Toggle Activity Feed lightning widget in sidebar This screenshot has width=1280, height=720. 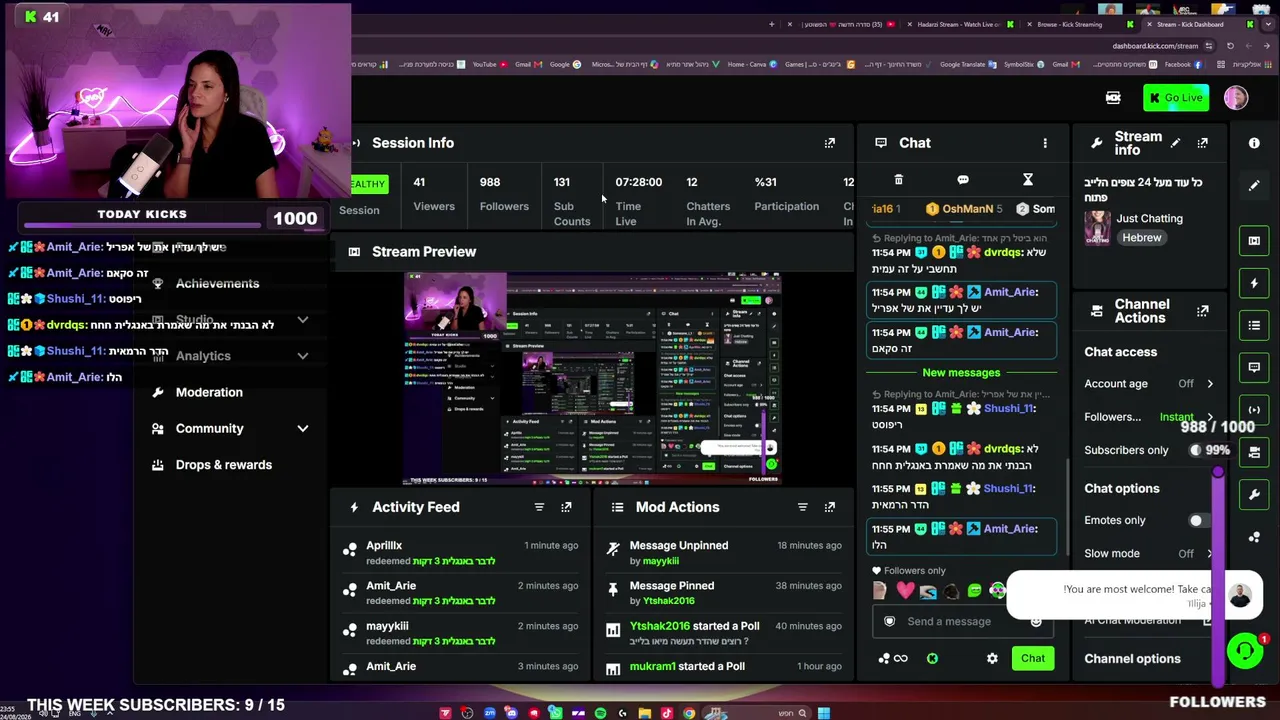(1254, 283)
